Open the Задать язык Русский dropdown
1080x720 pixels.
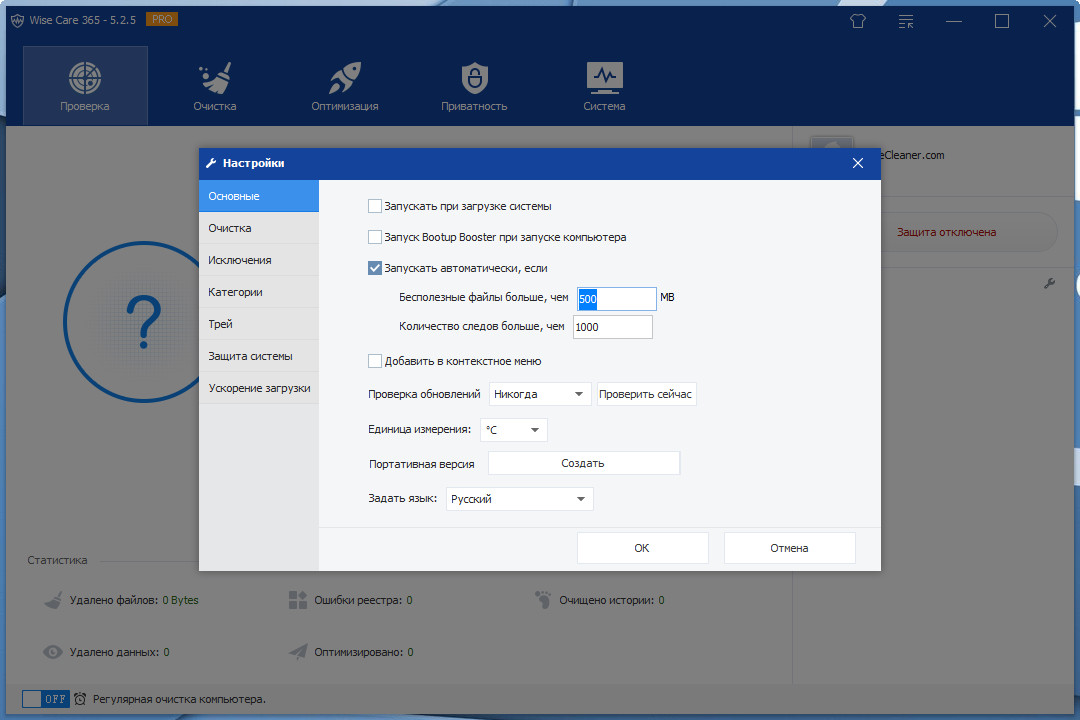519,499
